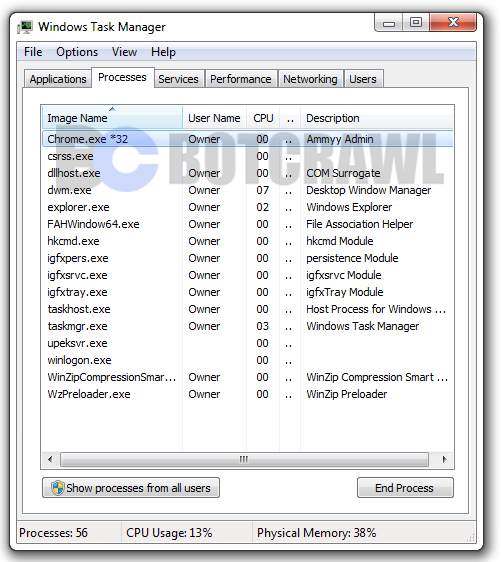Click the Host Process for Windows description
Image resolution: width=501 pixels, height=562 pixels.
pyautogui.click(x=376, y=309)
